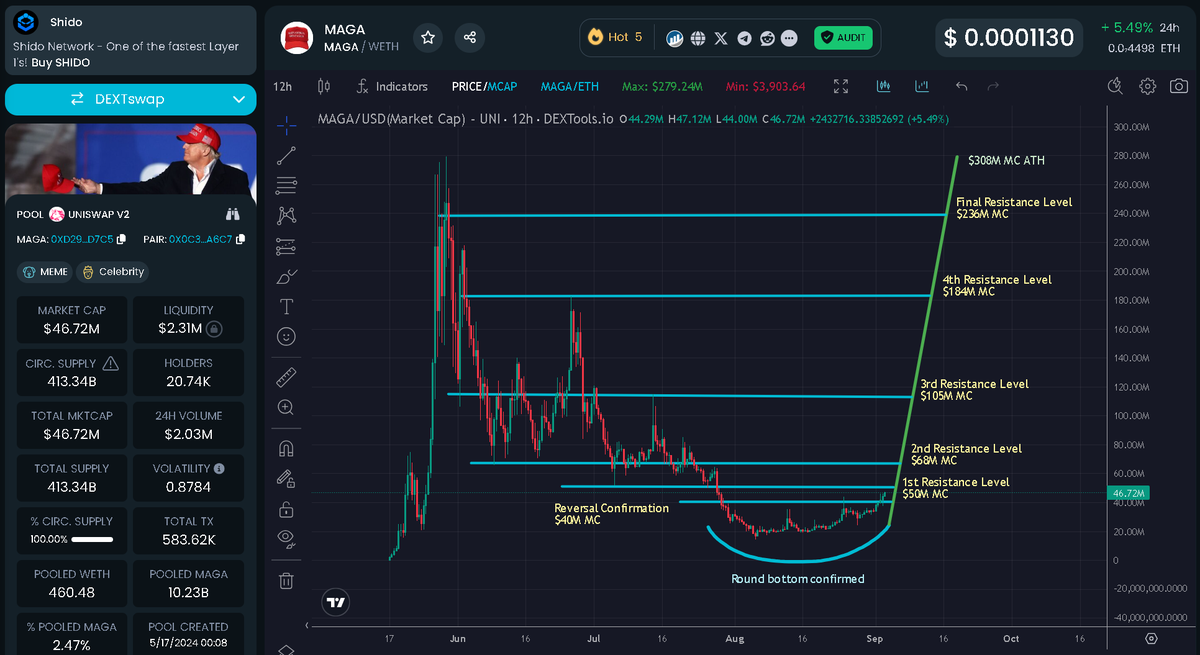
Task: Select the MEME category tag
Action: coord(46,272)
